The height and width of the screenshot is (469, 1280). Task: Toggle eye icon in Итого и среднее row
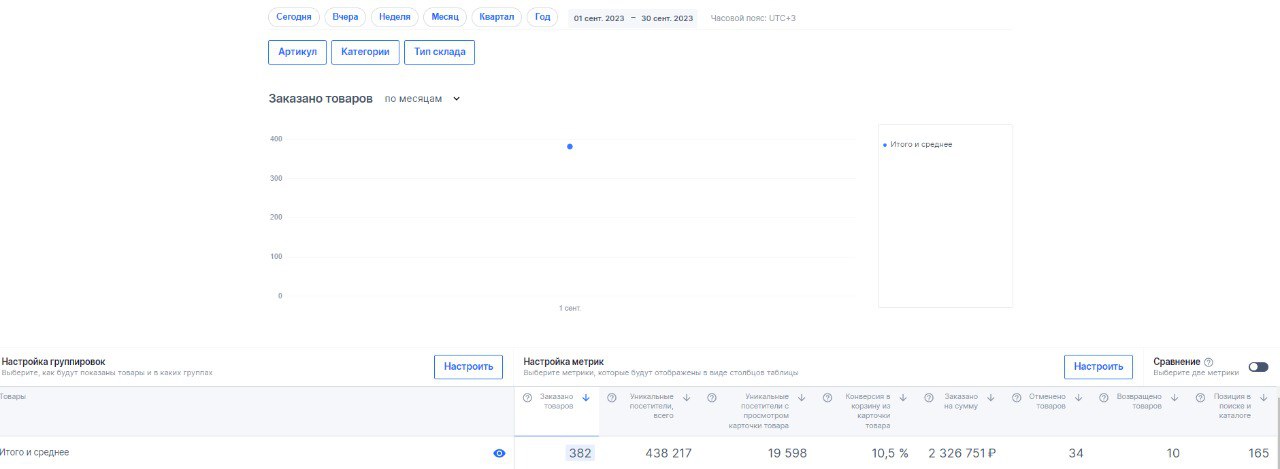[x=499, y=453]
